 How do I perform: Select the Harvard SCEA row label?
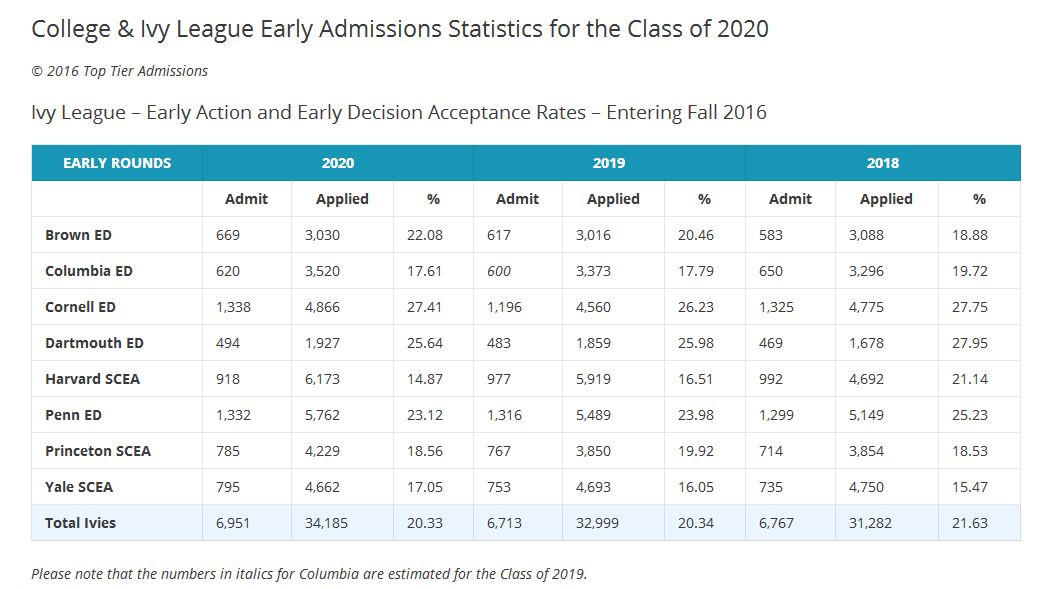(x=92, y=379)
